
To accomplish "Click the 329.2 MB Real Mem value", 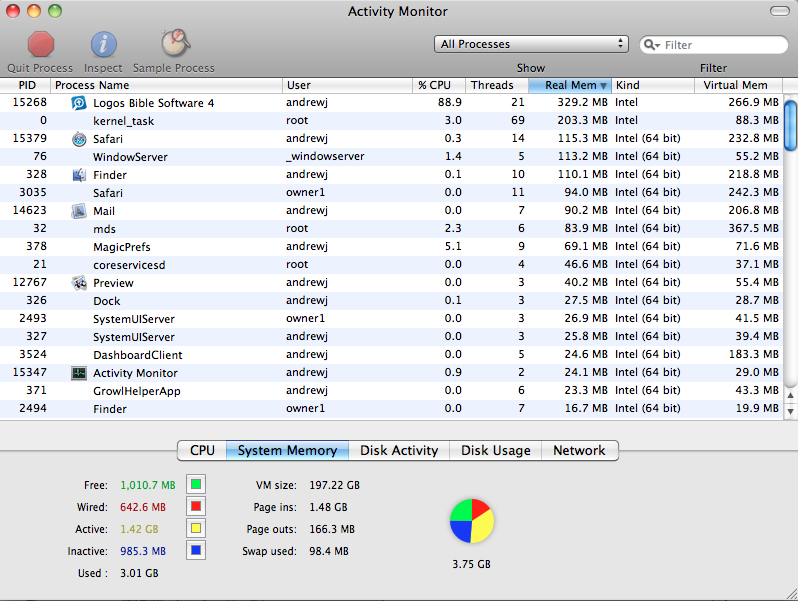I will coord(582,102).
